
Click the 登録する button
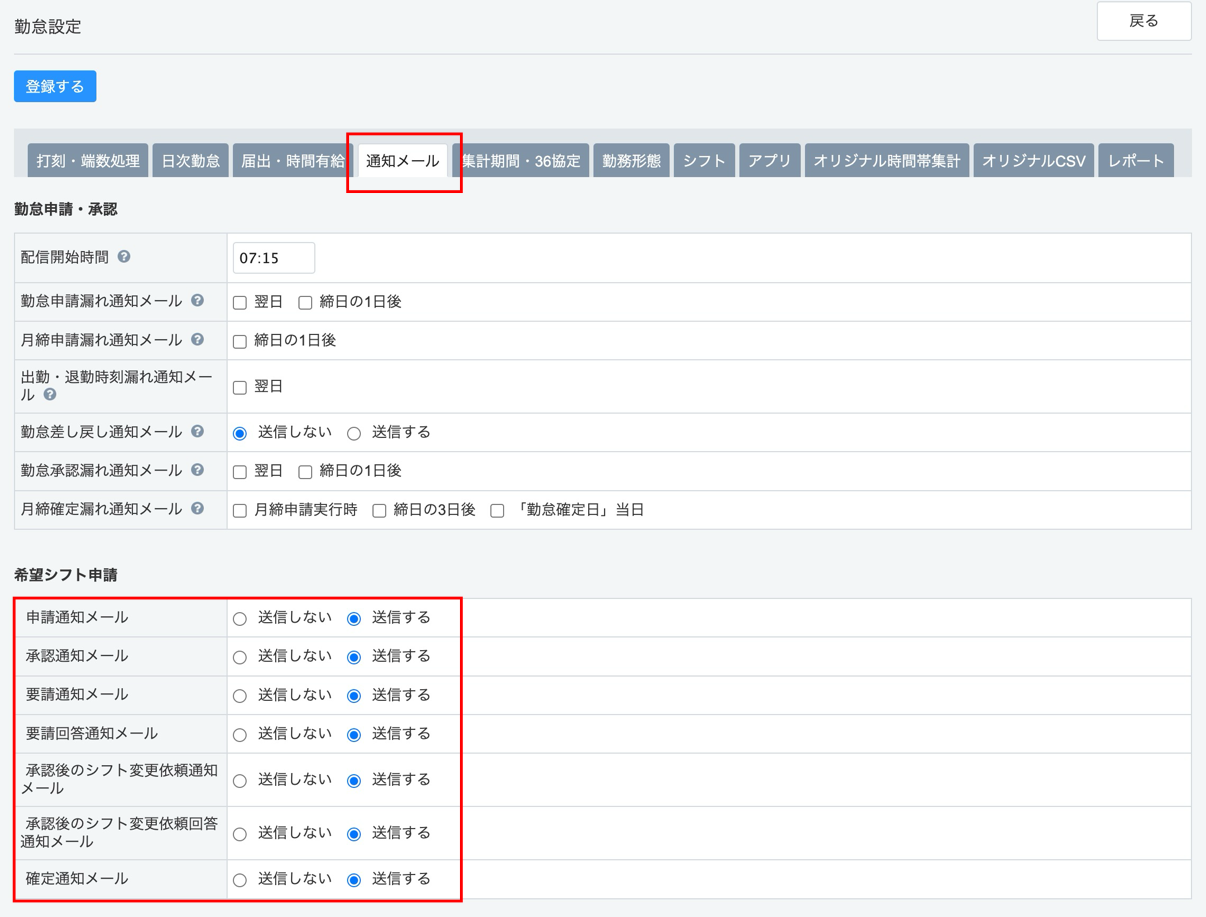[x=55, y=87]
